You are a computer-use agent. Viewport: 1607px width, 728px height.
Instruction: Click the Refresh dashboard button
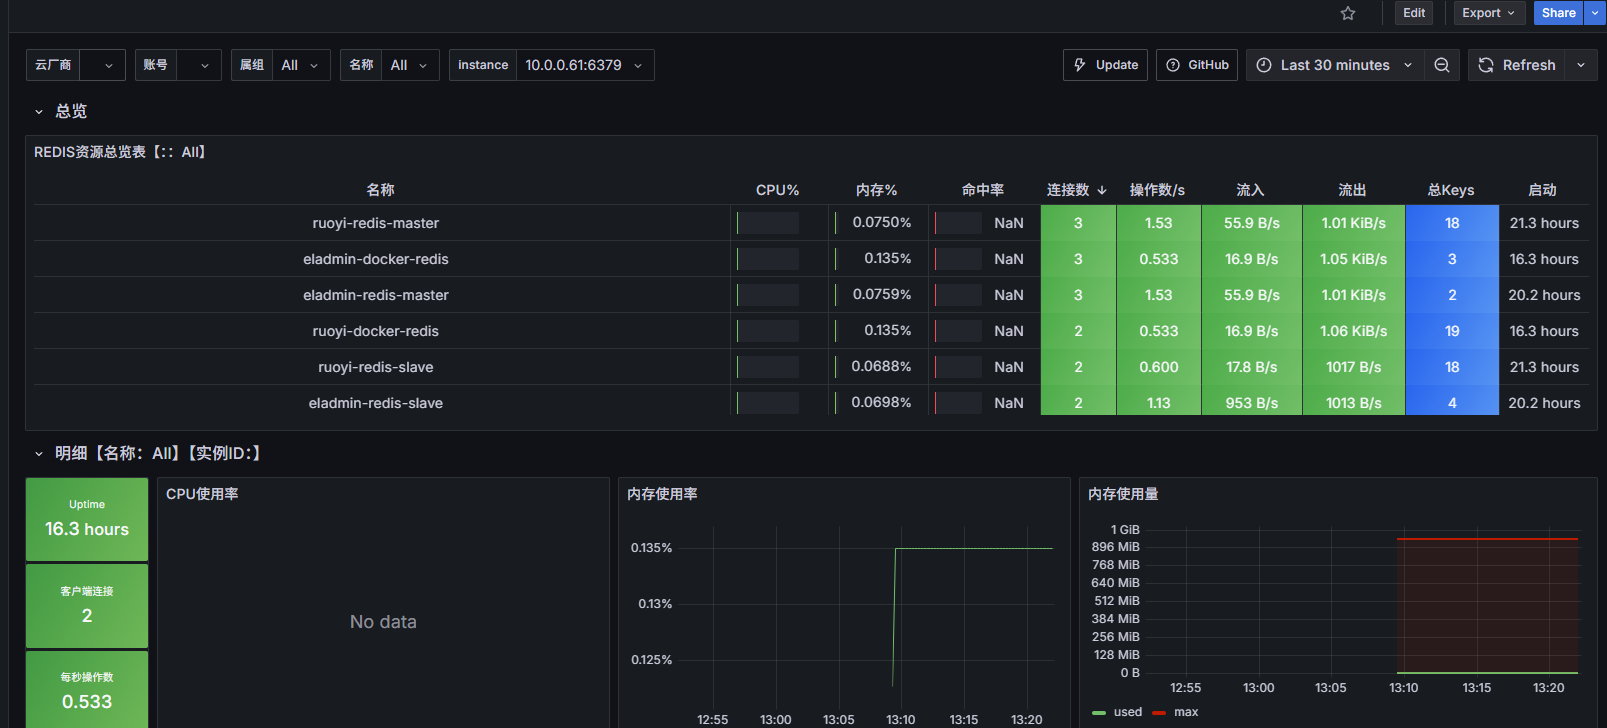1516,65
